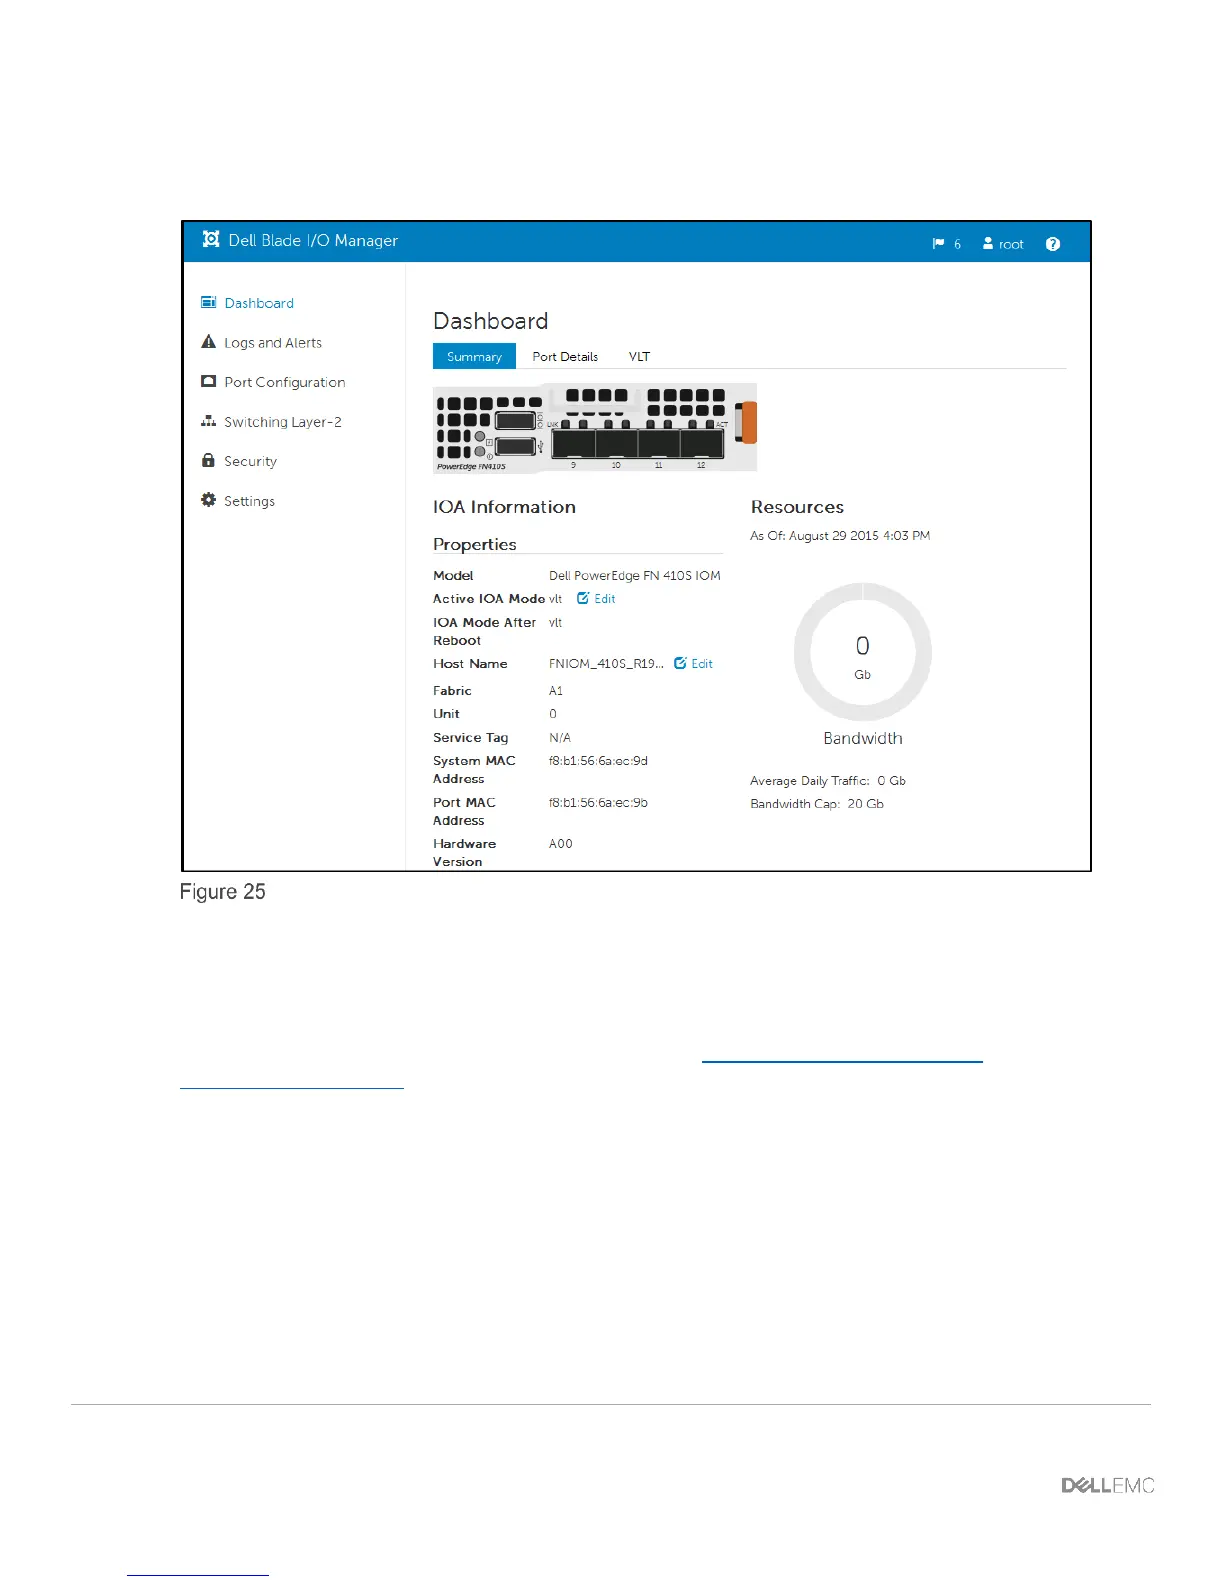Viewport: 1224px width, 1584px height.
Task: Click the Dashboard page heading
Action: tap(490, 321)
